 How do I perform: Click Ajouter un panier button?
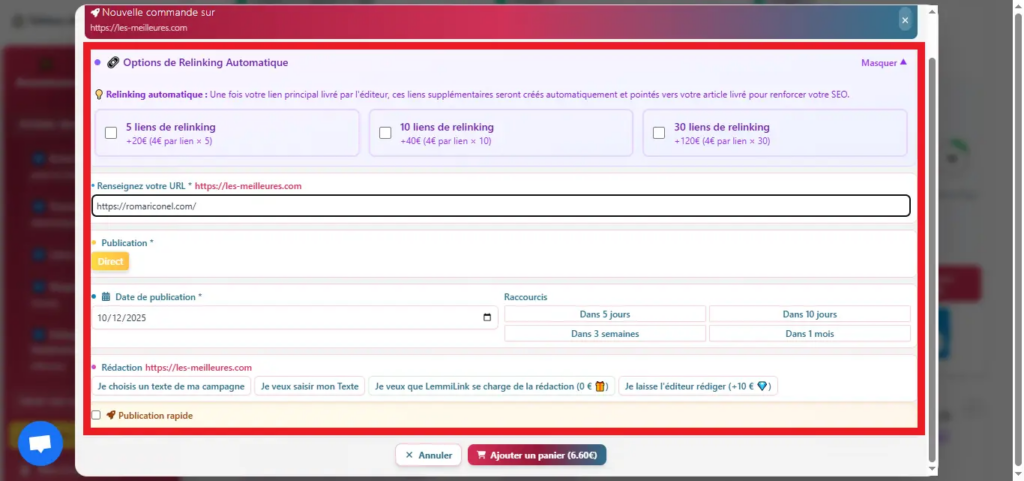537,455
